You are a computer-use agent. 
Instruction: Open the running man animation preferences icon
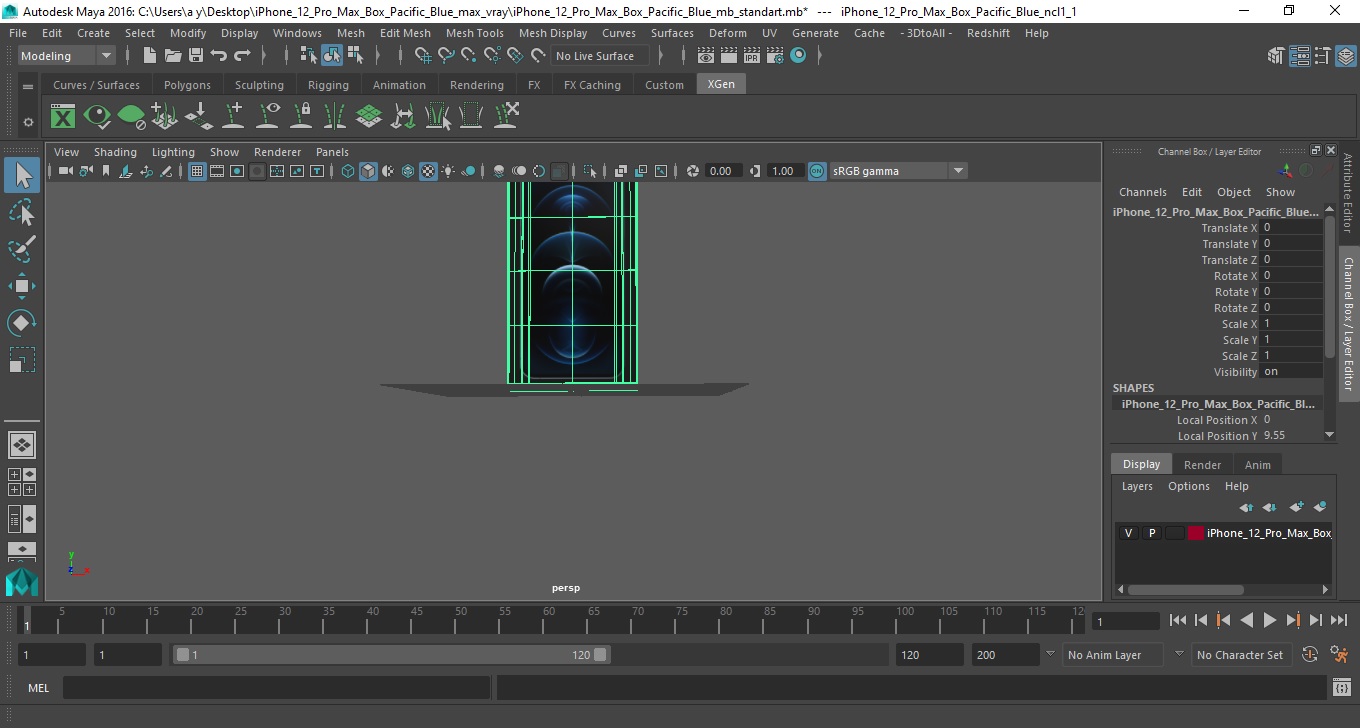[x=1340, y=655]
